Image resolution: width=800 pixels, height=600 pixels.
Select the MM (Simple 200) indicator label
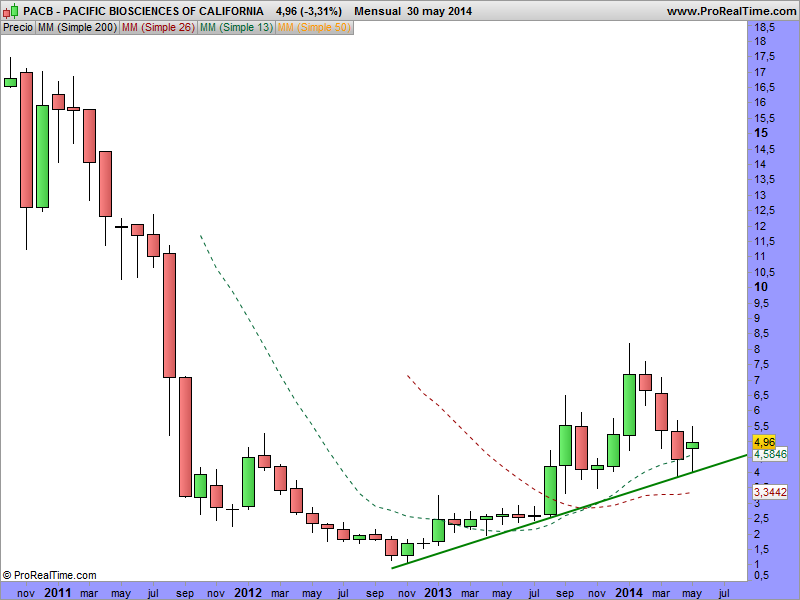point(78,28)
